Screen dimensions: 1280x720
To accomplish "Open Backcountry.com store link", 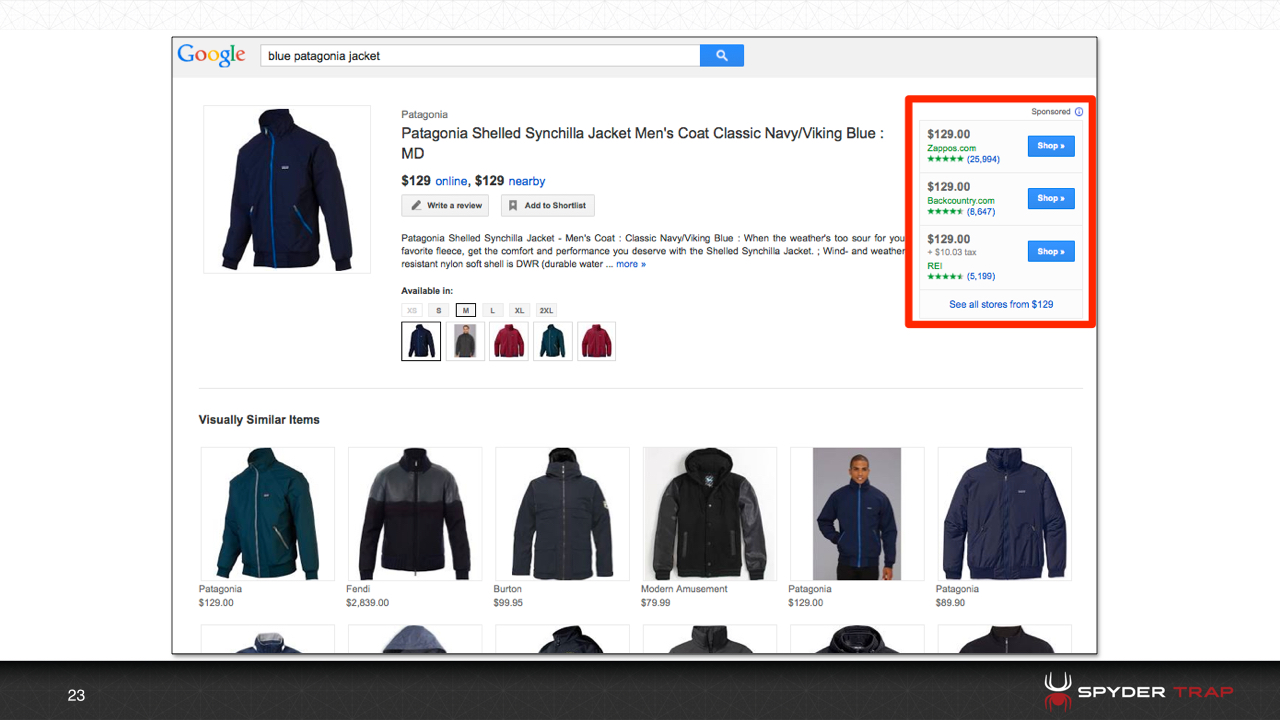I will pos(961,201).
